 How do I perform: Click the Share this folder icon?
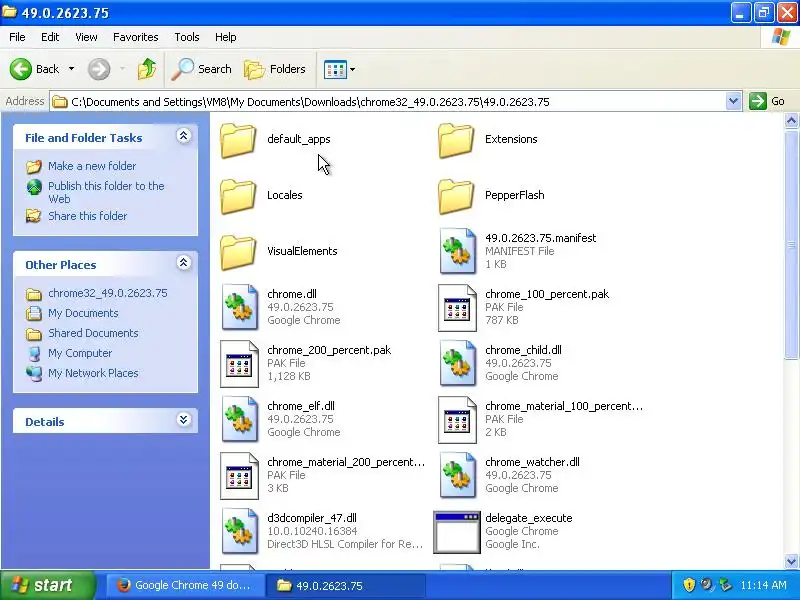point(34,216)
